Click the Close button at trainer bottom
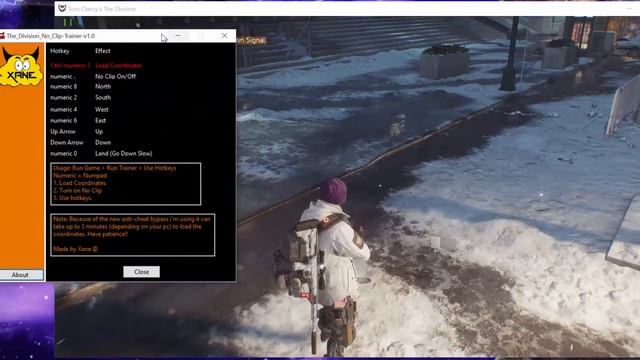 pos(141,272)
